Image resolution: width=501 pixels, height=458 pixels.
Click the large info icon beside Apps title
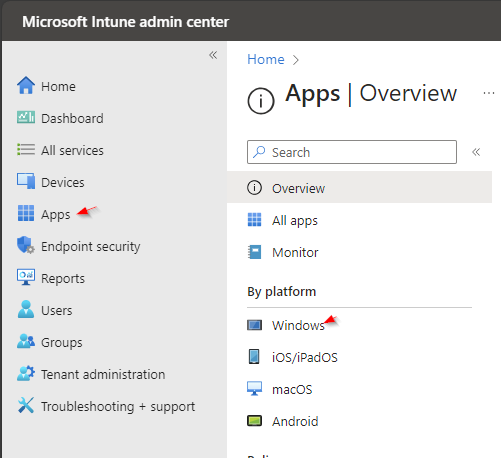(x=261, y=101)
